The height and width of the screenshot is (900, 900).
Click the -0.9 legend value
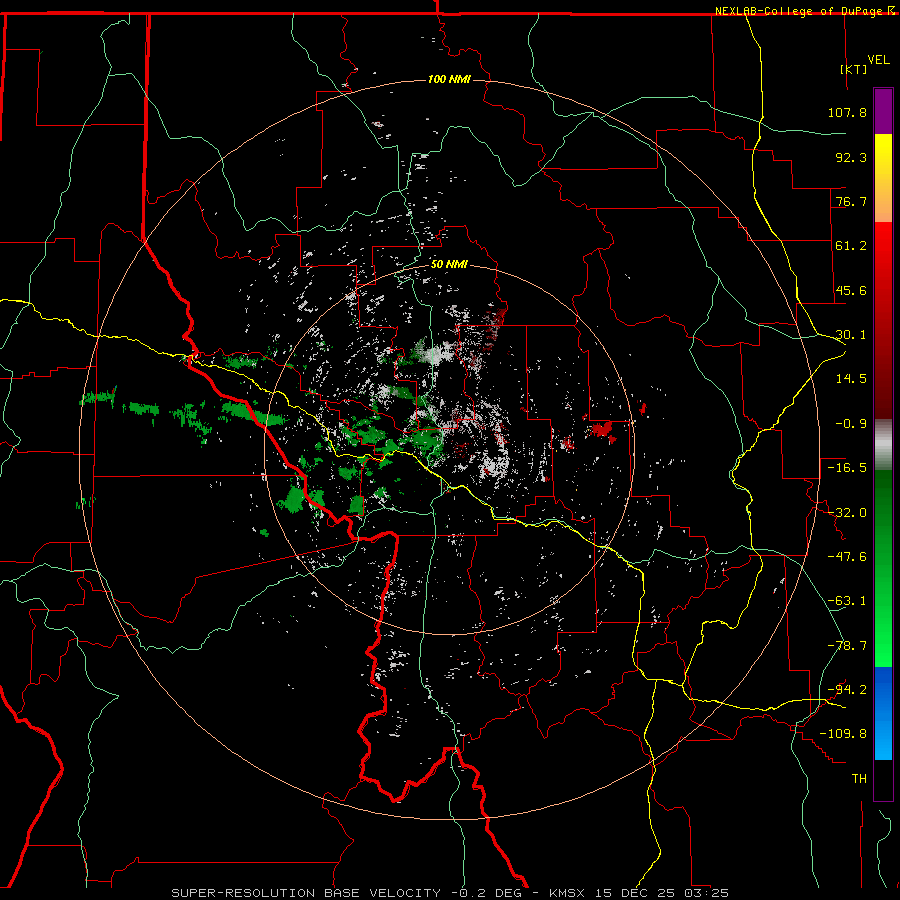[x=851, y=424]
